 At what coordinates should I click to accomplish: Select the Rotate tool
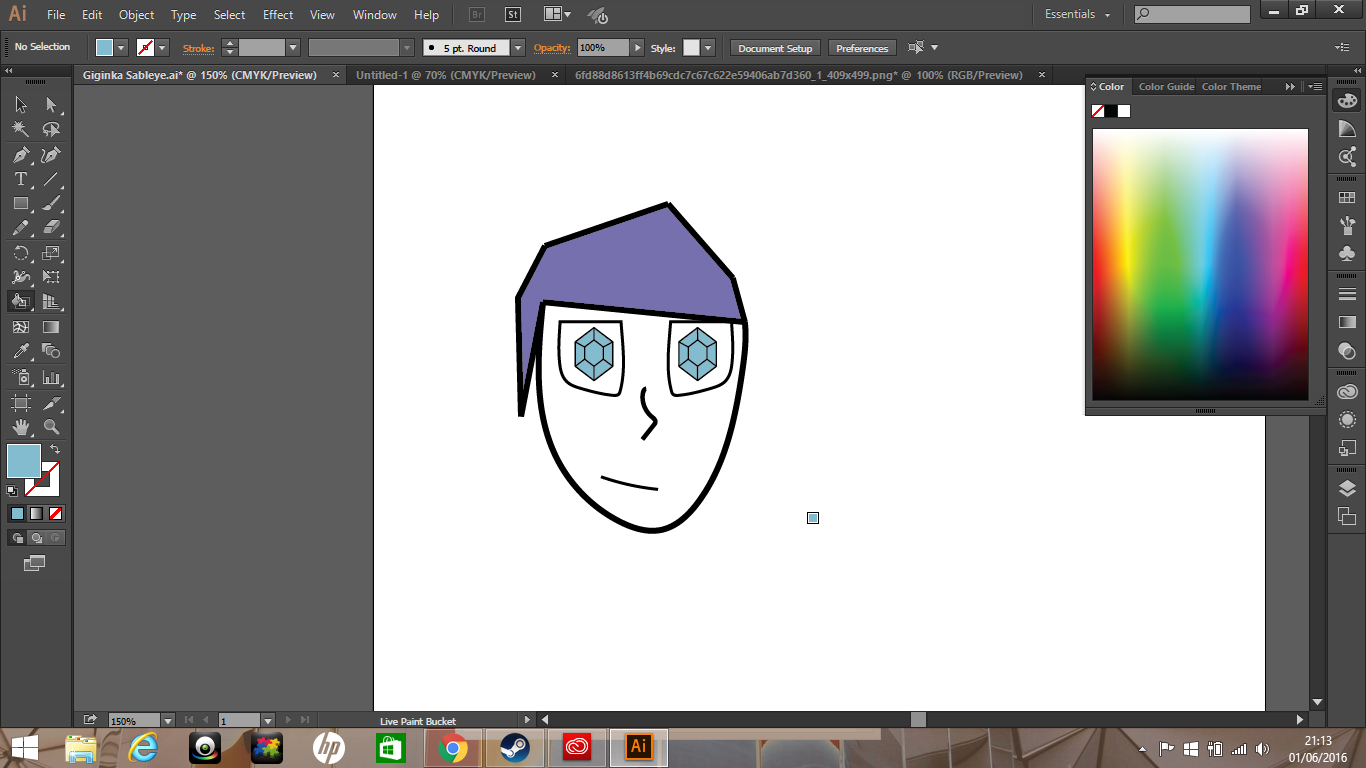click(21, 253)
